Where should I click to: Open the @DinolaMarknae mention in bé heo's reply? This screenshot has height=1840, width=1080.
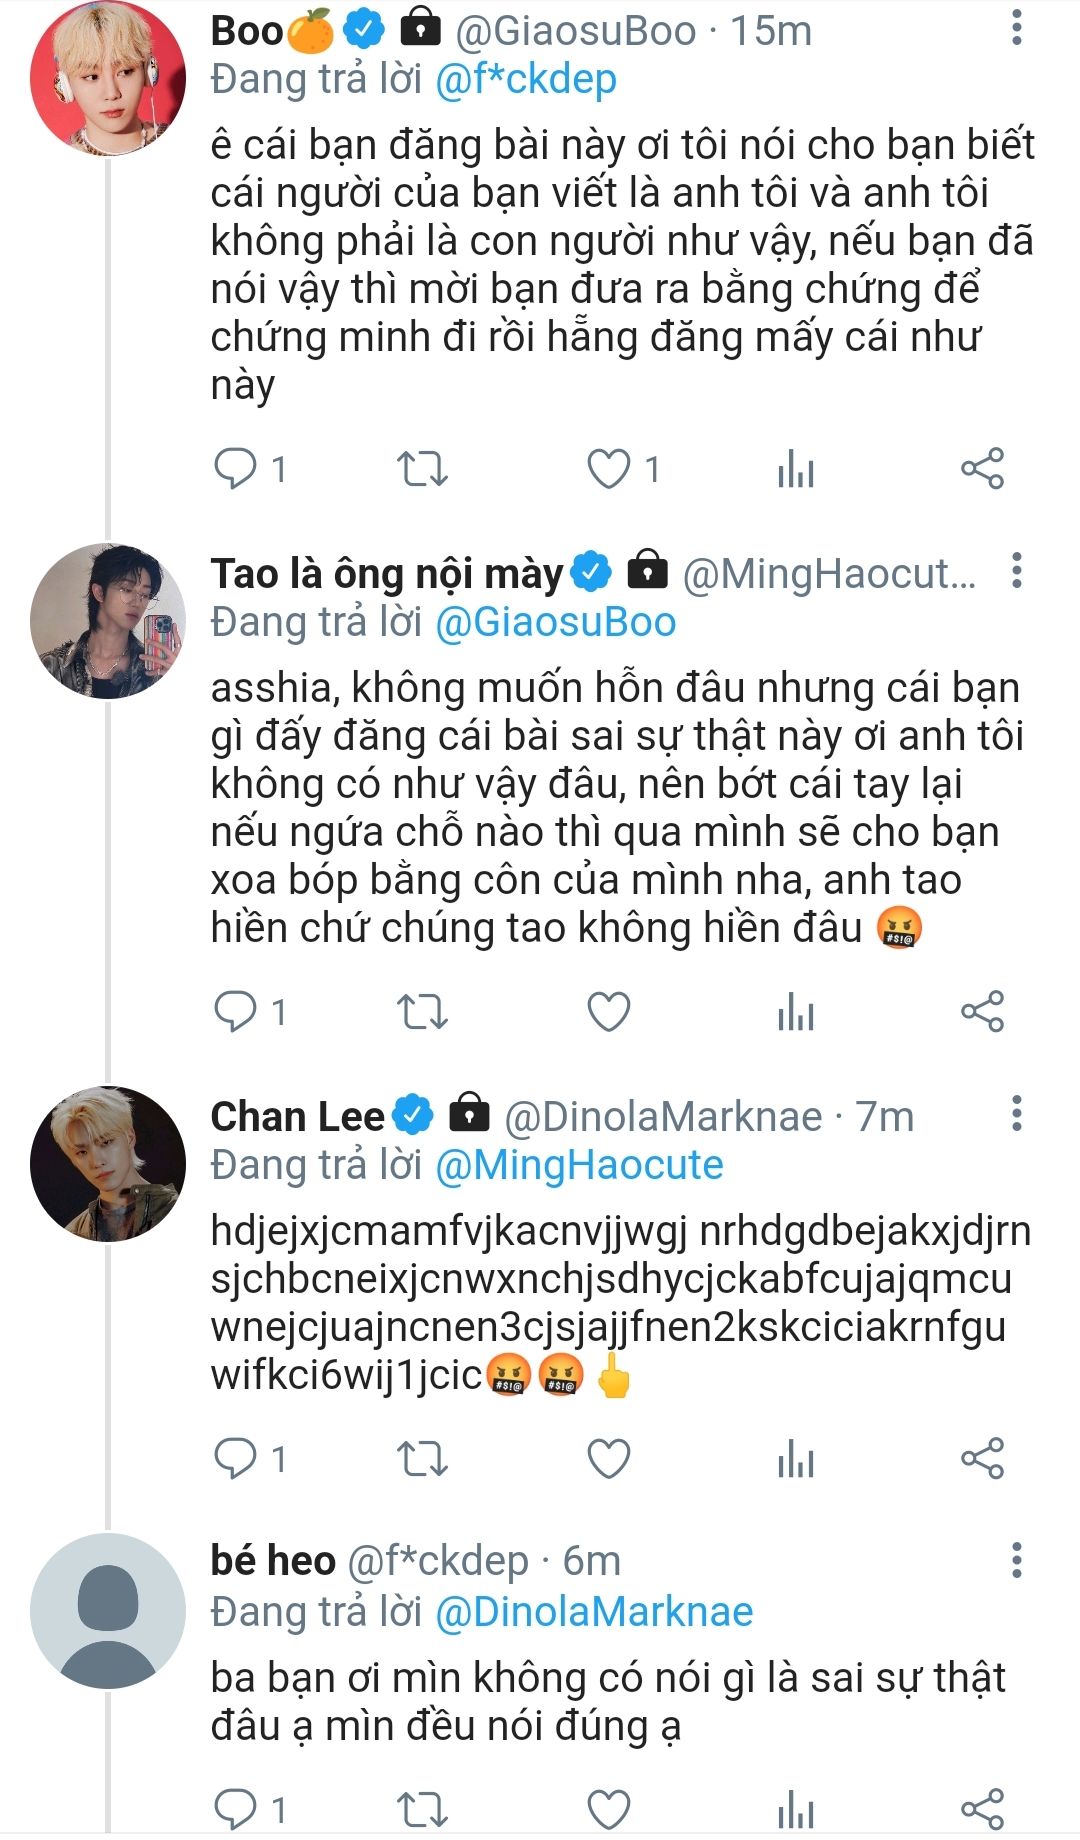pos(594,1612)
